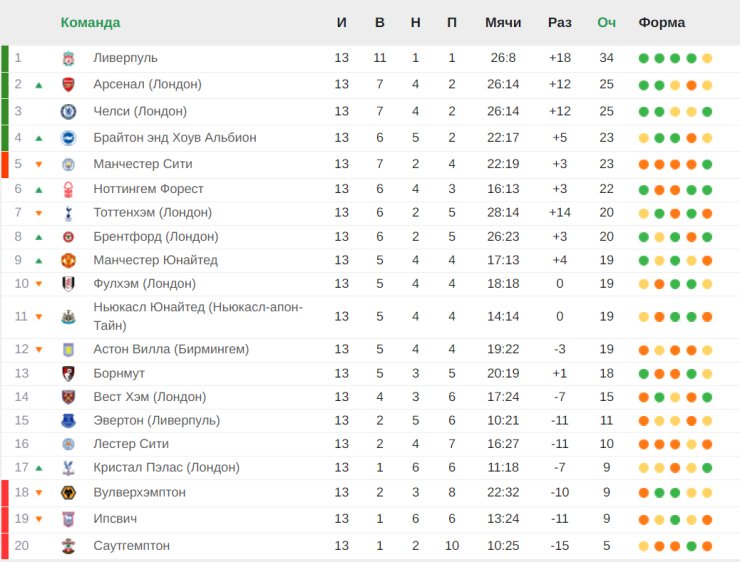
Task: Click the Manchester United crest icon
Action: 68,260
